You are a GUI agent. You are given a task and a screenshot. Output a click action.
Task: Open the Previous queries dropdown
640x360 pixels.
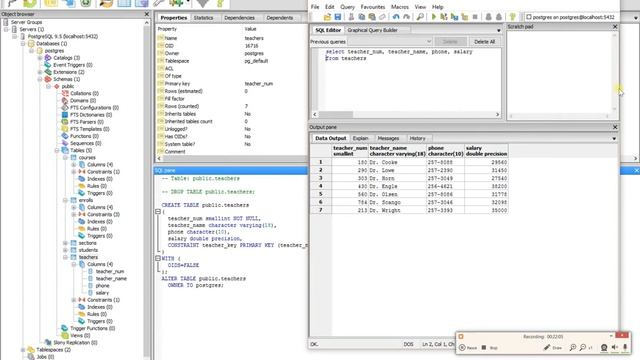point(429,42)
